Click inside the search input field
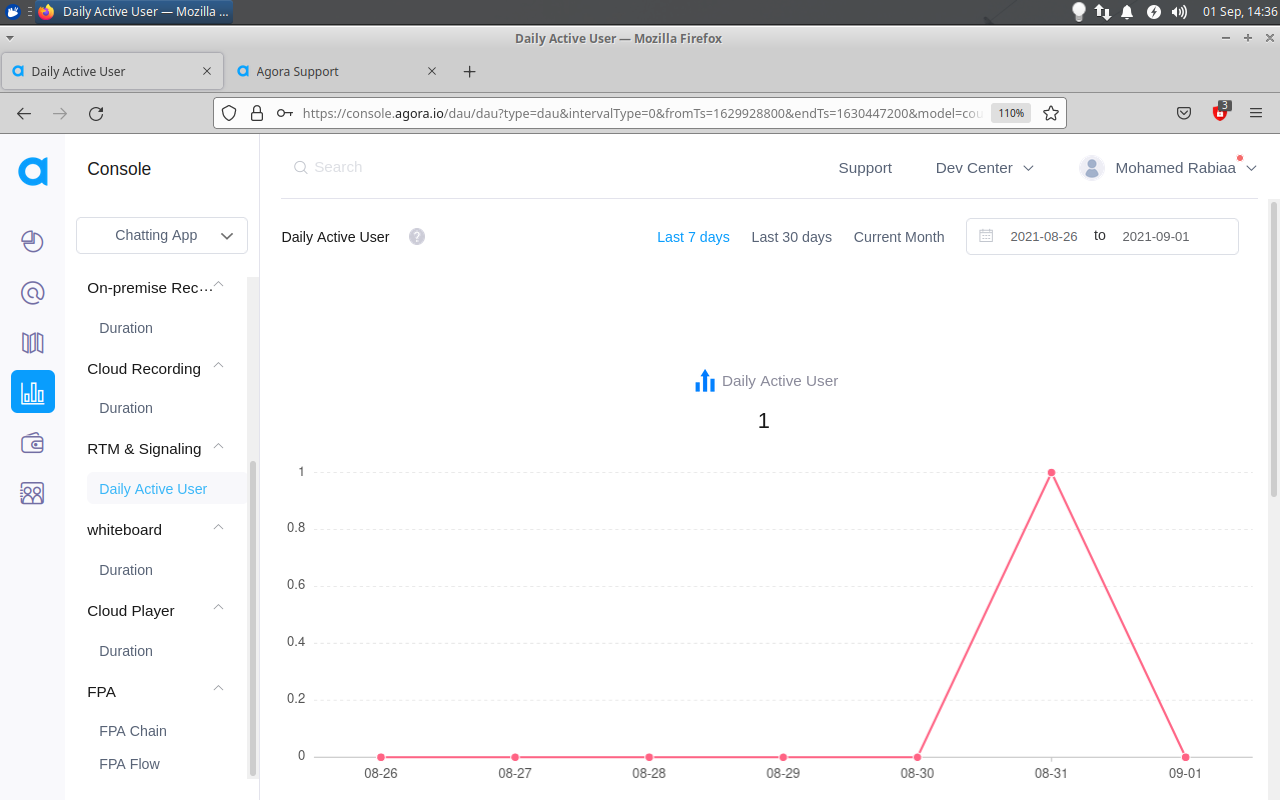Screen dimensions: 1280x800 click(360, 166)
